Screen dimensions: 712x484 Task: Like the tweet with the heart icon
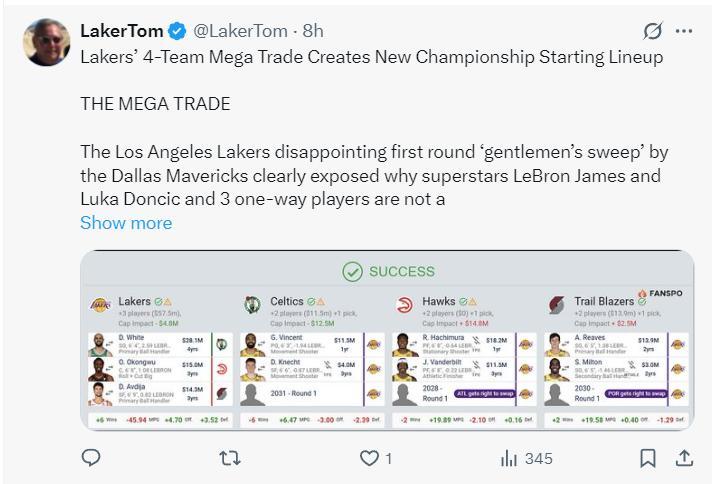pyautogui.click(x=370, y=458)
